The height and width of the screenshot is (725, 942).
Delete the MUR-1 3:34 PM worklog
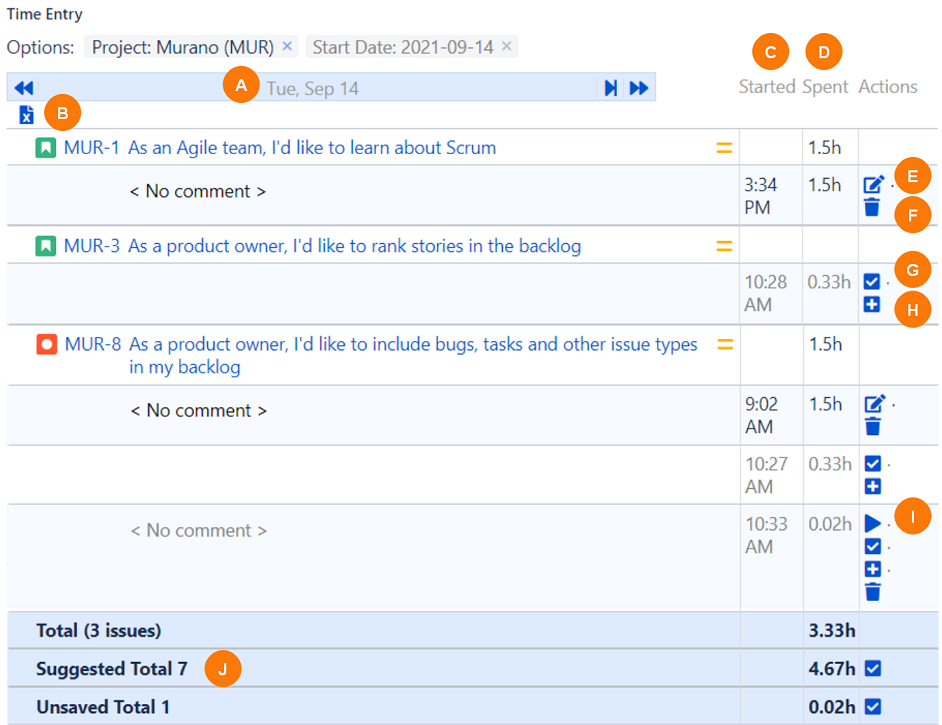(x=872, y=207)
